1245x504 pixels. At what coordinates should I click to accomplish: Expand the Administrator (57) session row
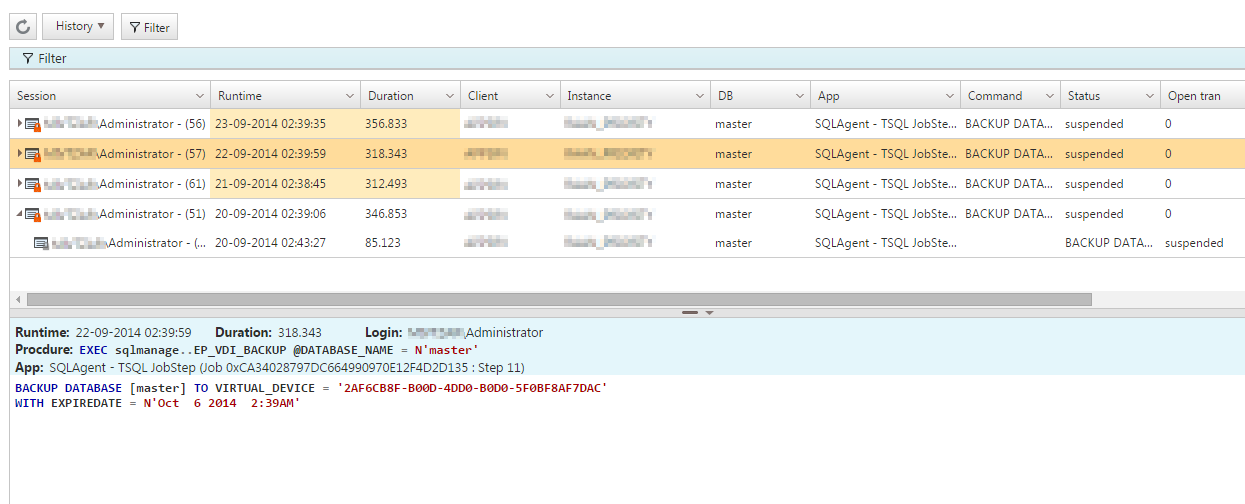[x=19, y=154]
